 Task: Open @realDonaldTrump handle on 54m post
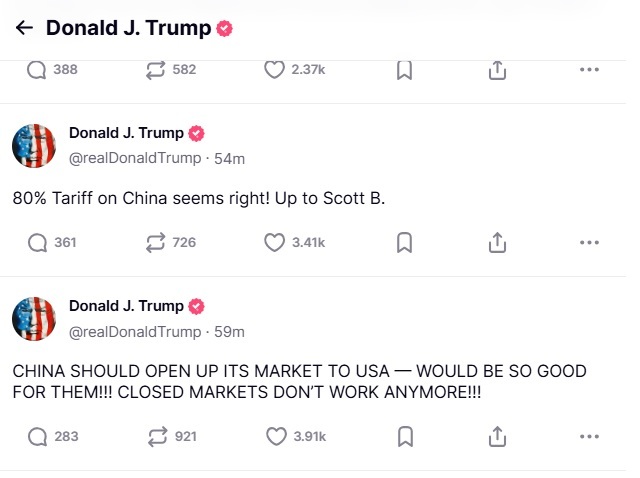click(x=134, y=158)
